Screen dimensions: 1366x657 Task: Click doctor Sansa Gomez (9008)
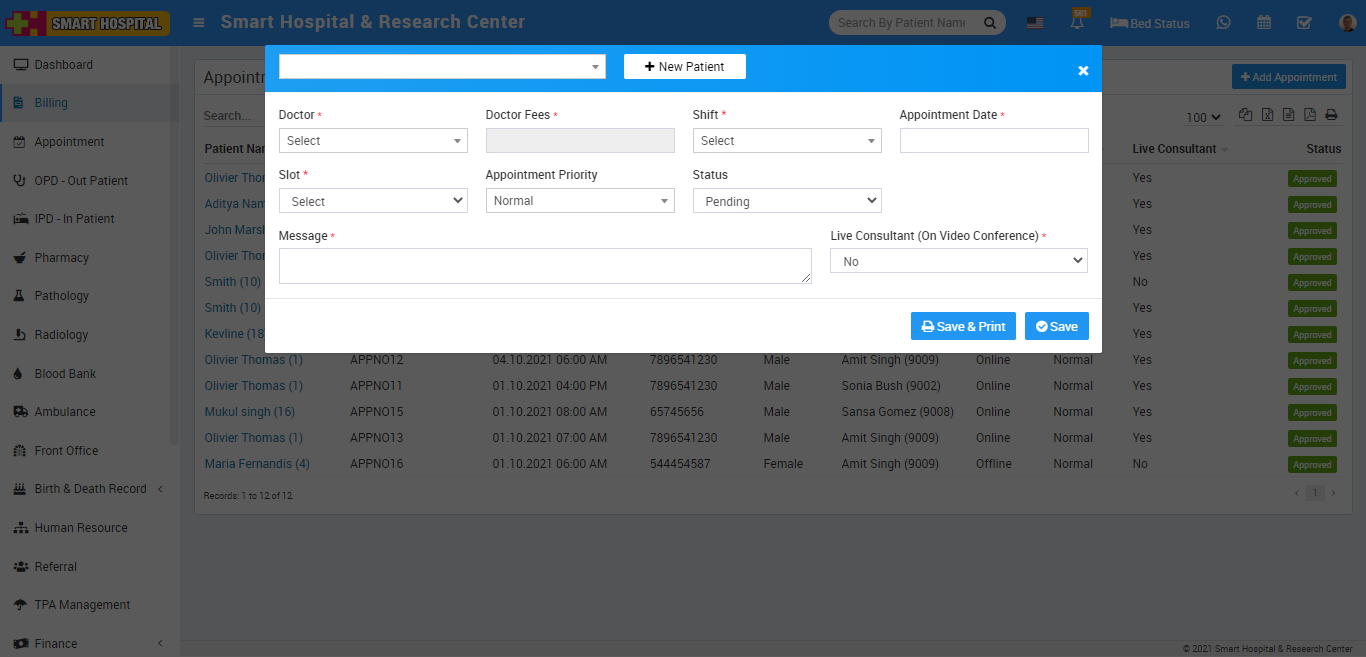point(898,412)
